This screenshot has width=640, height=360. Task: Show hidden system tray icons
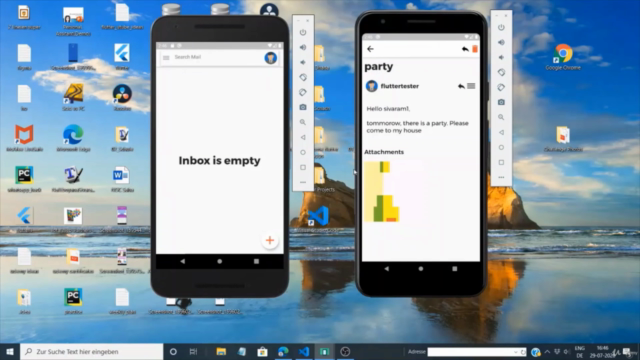click(547, 351)
